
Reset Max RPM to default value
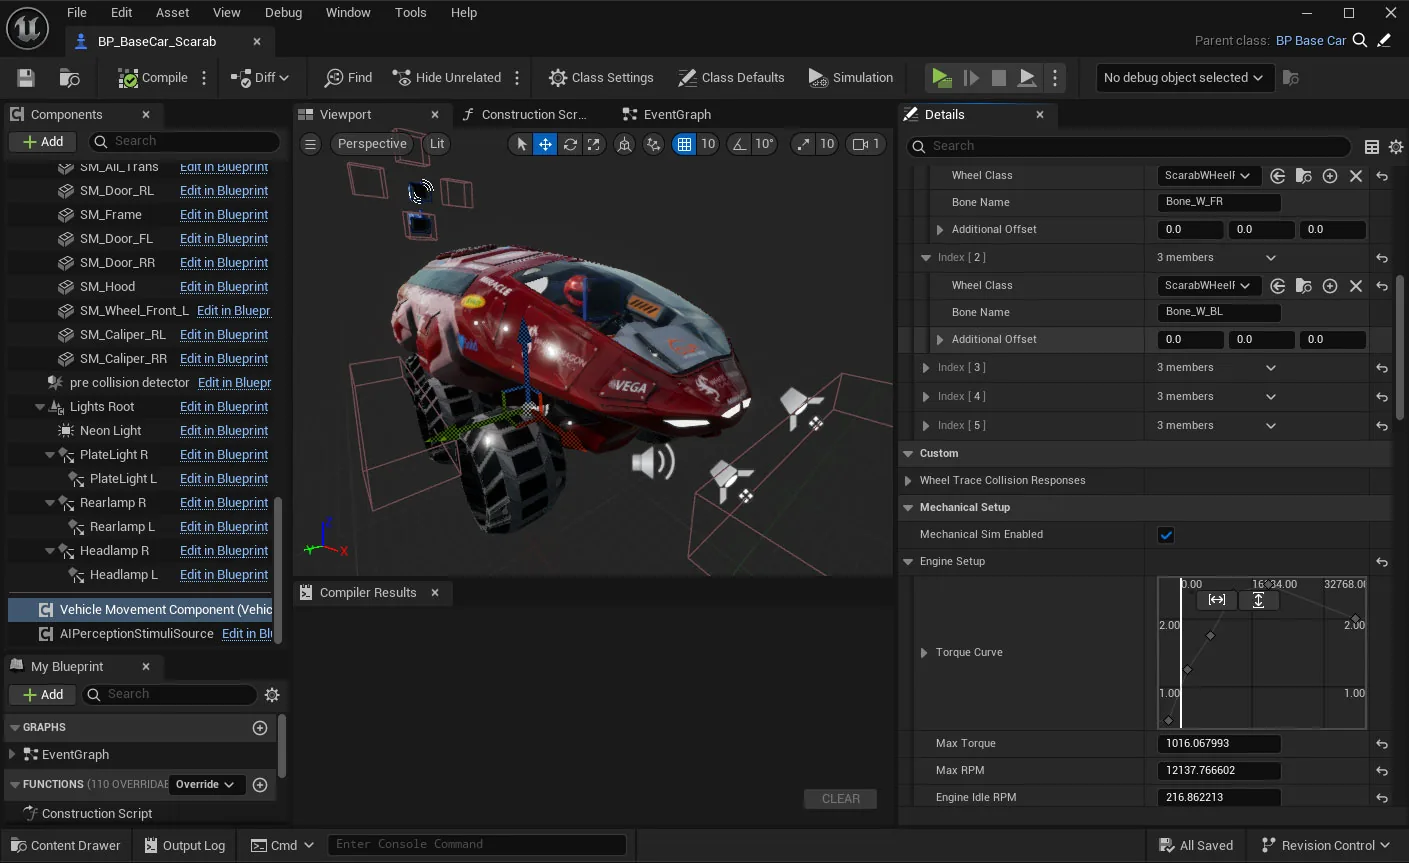1382,771
